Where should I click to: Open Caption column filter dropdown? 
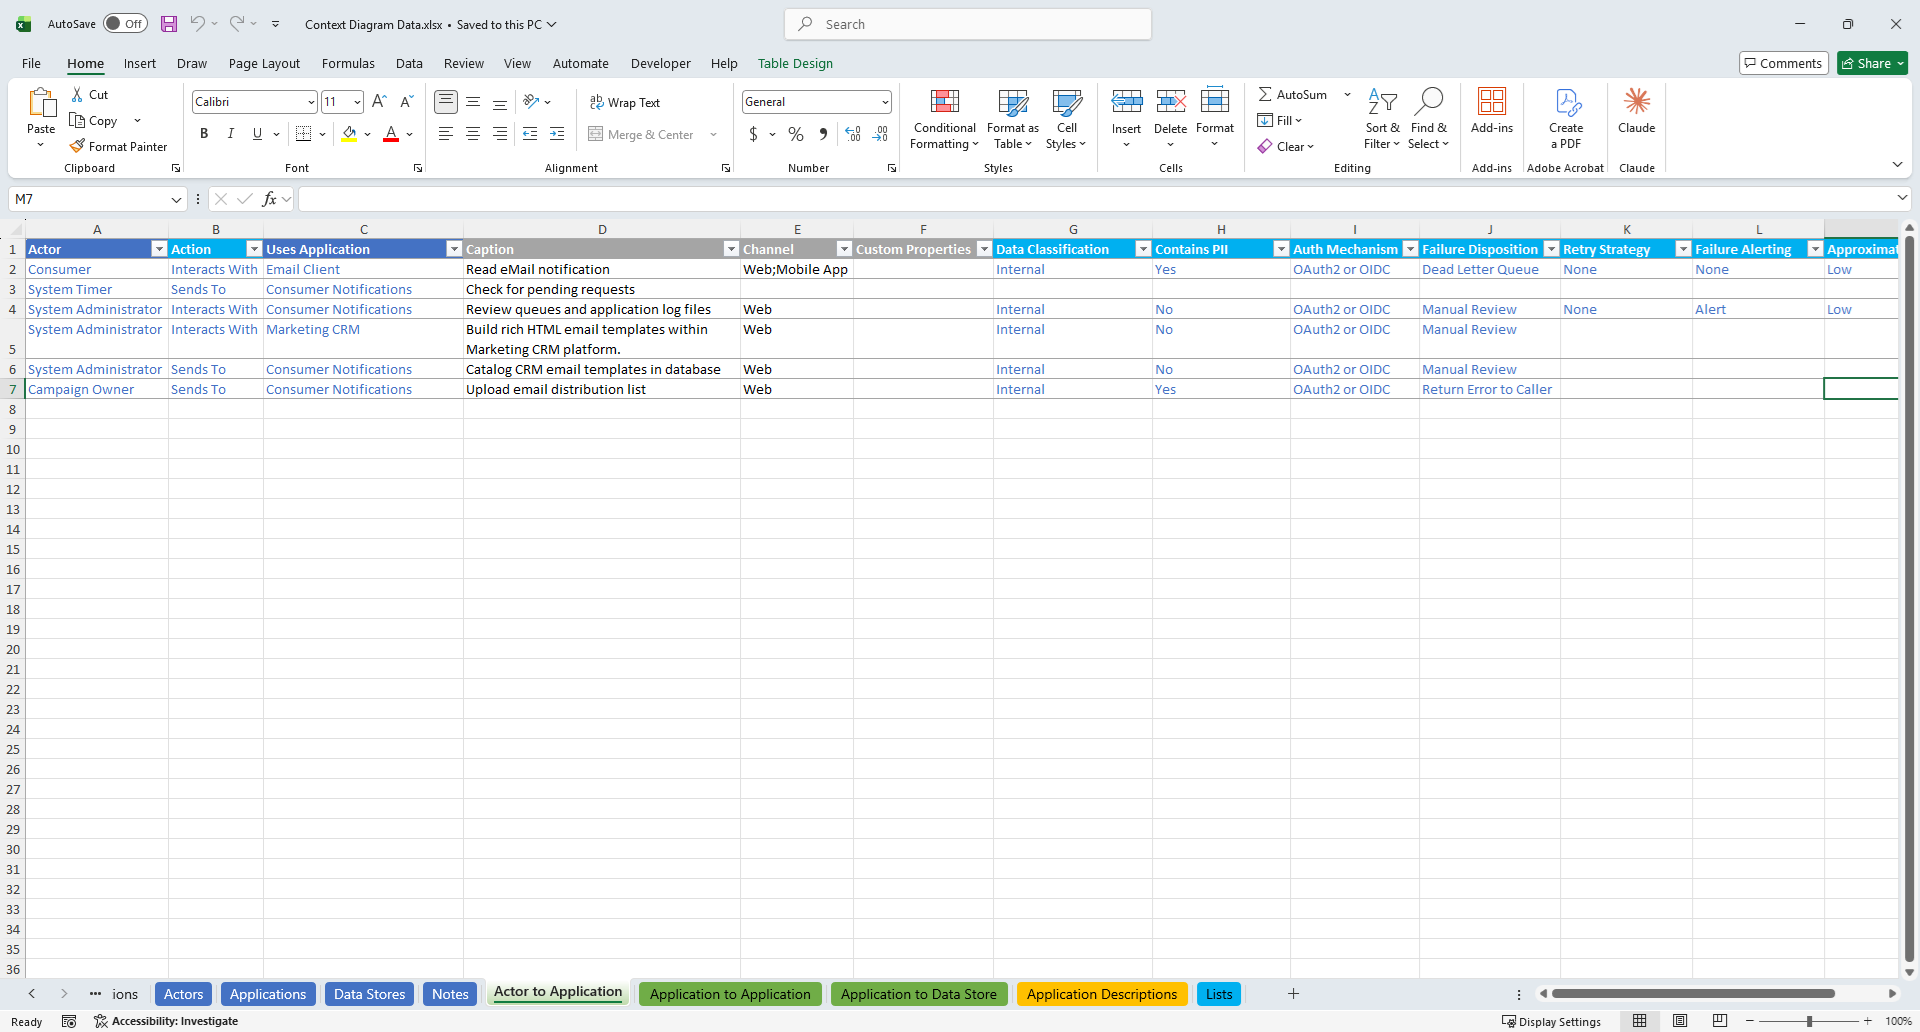(731, 249)
